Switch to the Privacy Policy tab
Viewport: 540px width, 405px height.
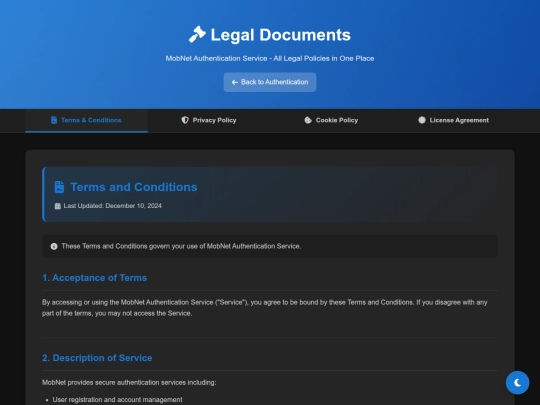tap(209, 120)
